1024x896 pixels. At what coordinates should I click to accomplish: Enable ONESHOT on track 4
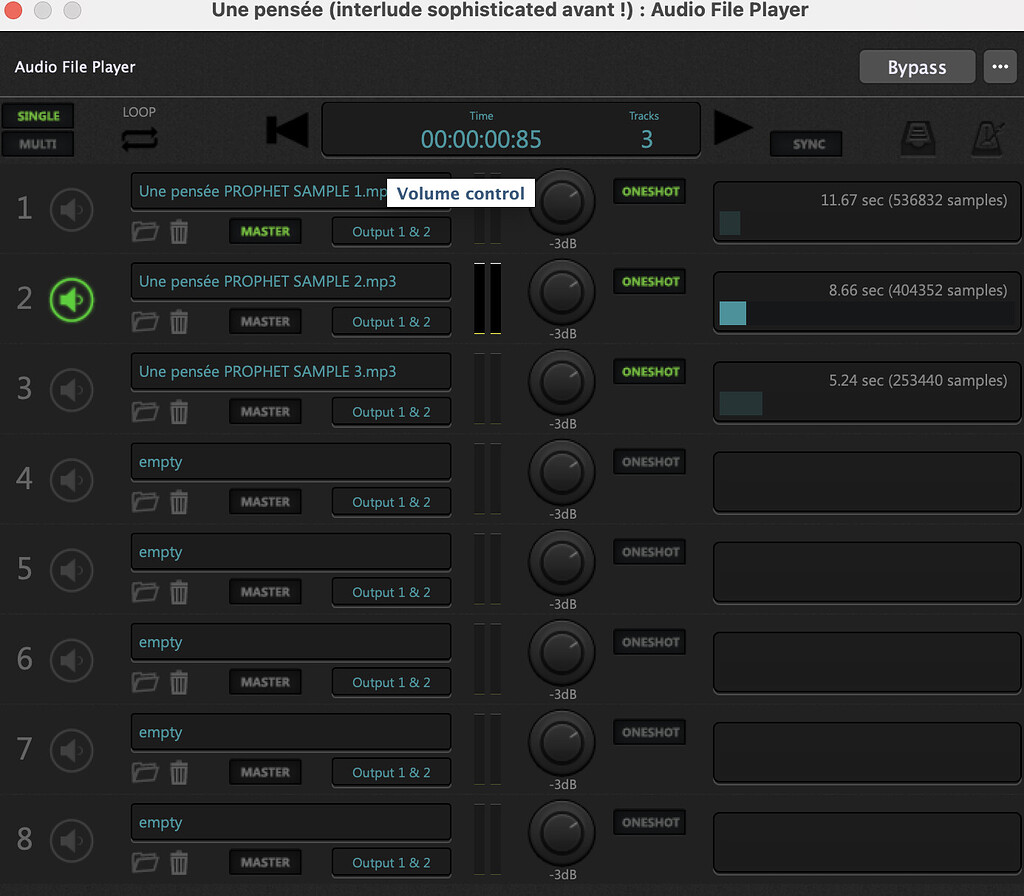(650, 462)
